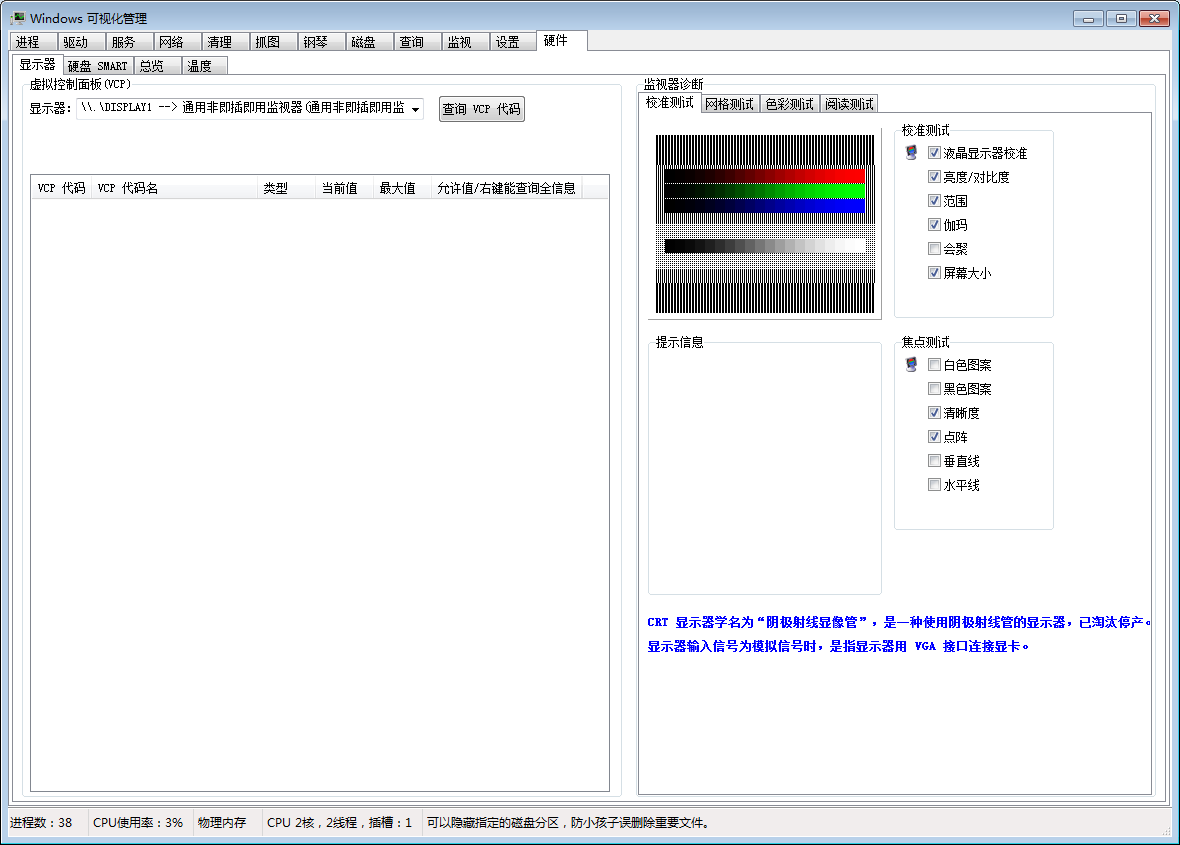Click the red color bar in calibration preview
Screen dimensions: 1180x845
click(764, 175)
